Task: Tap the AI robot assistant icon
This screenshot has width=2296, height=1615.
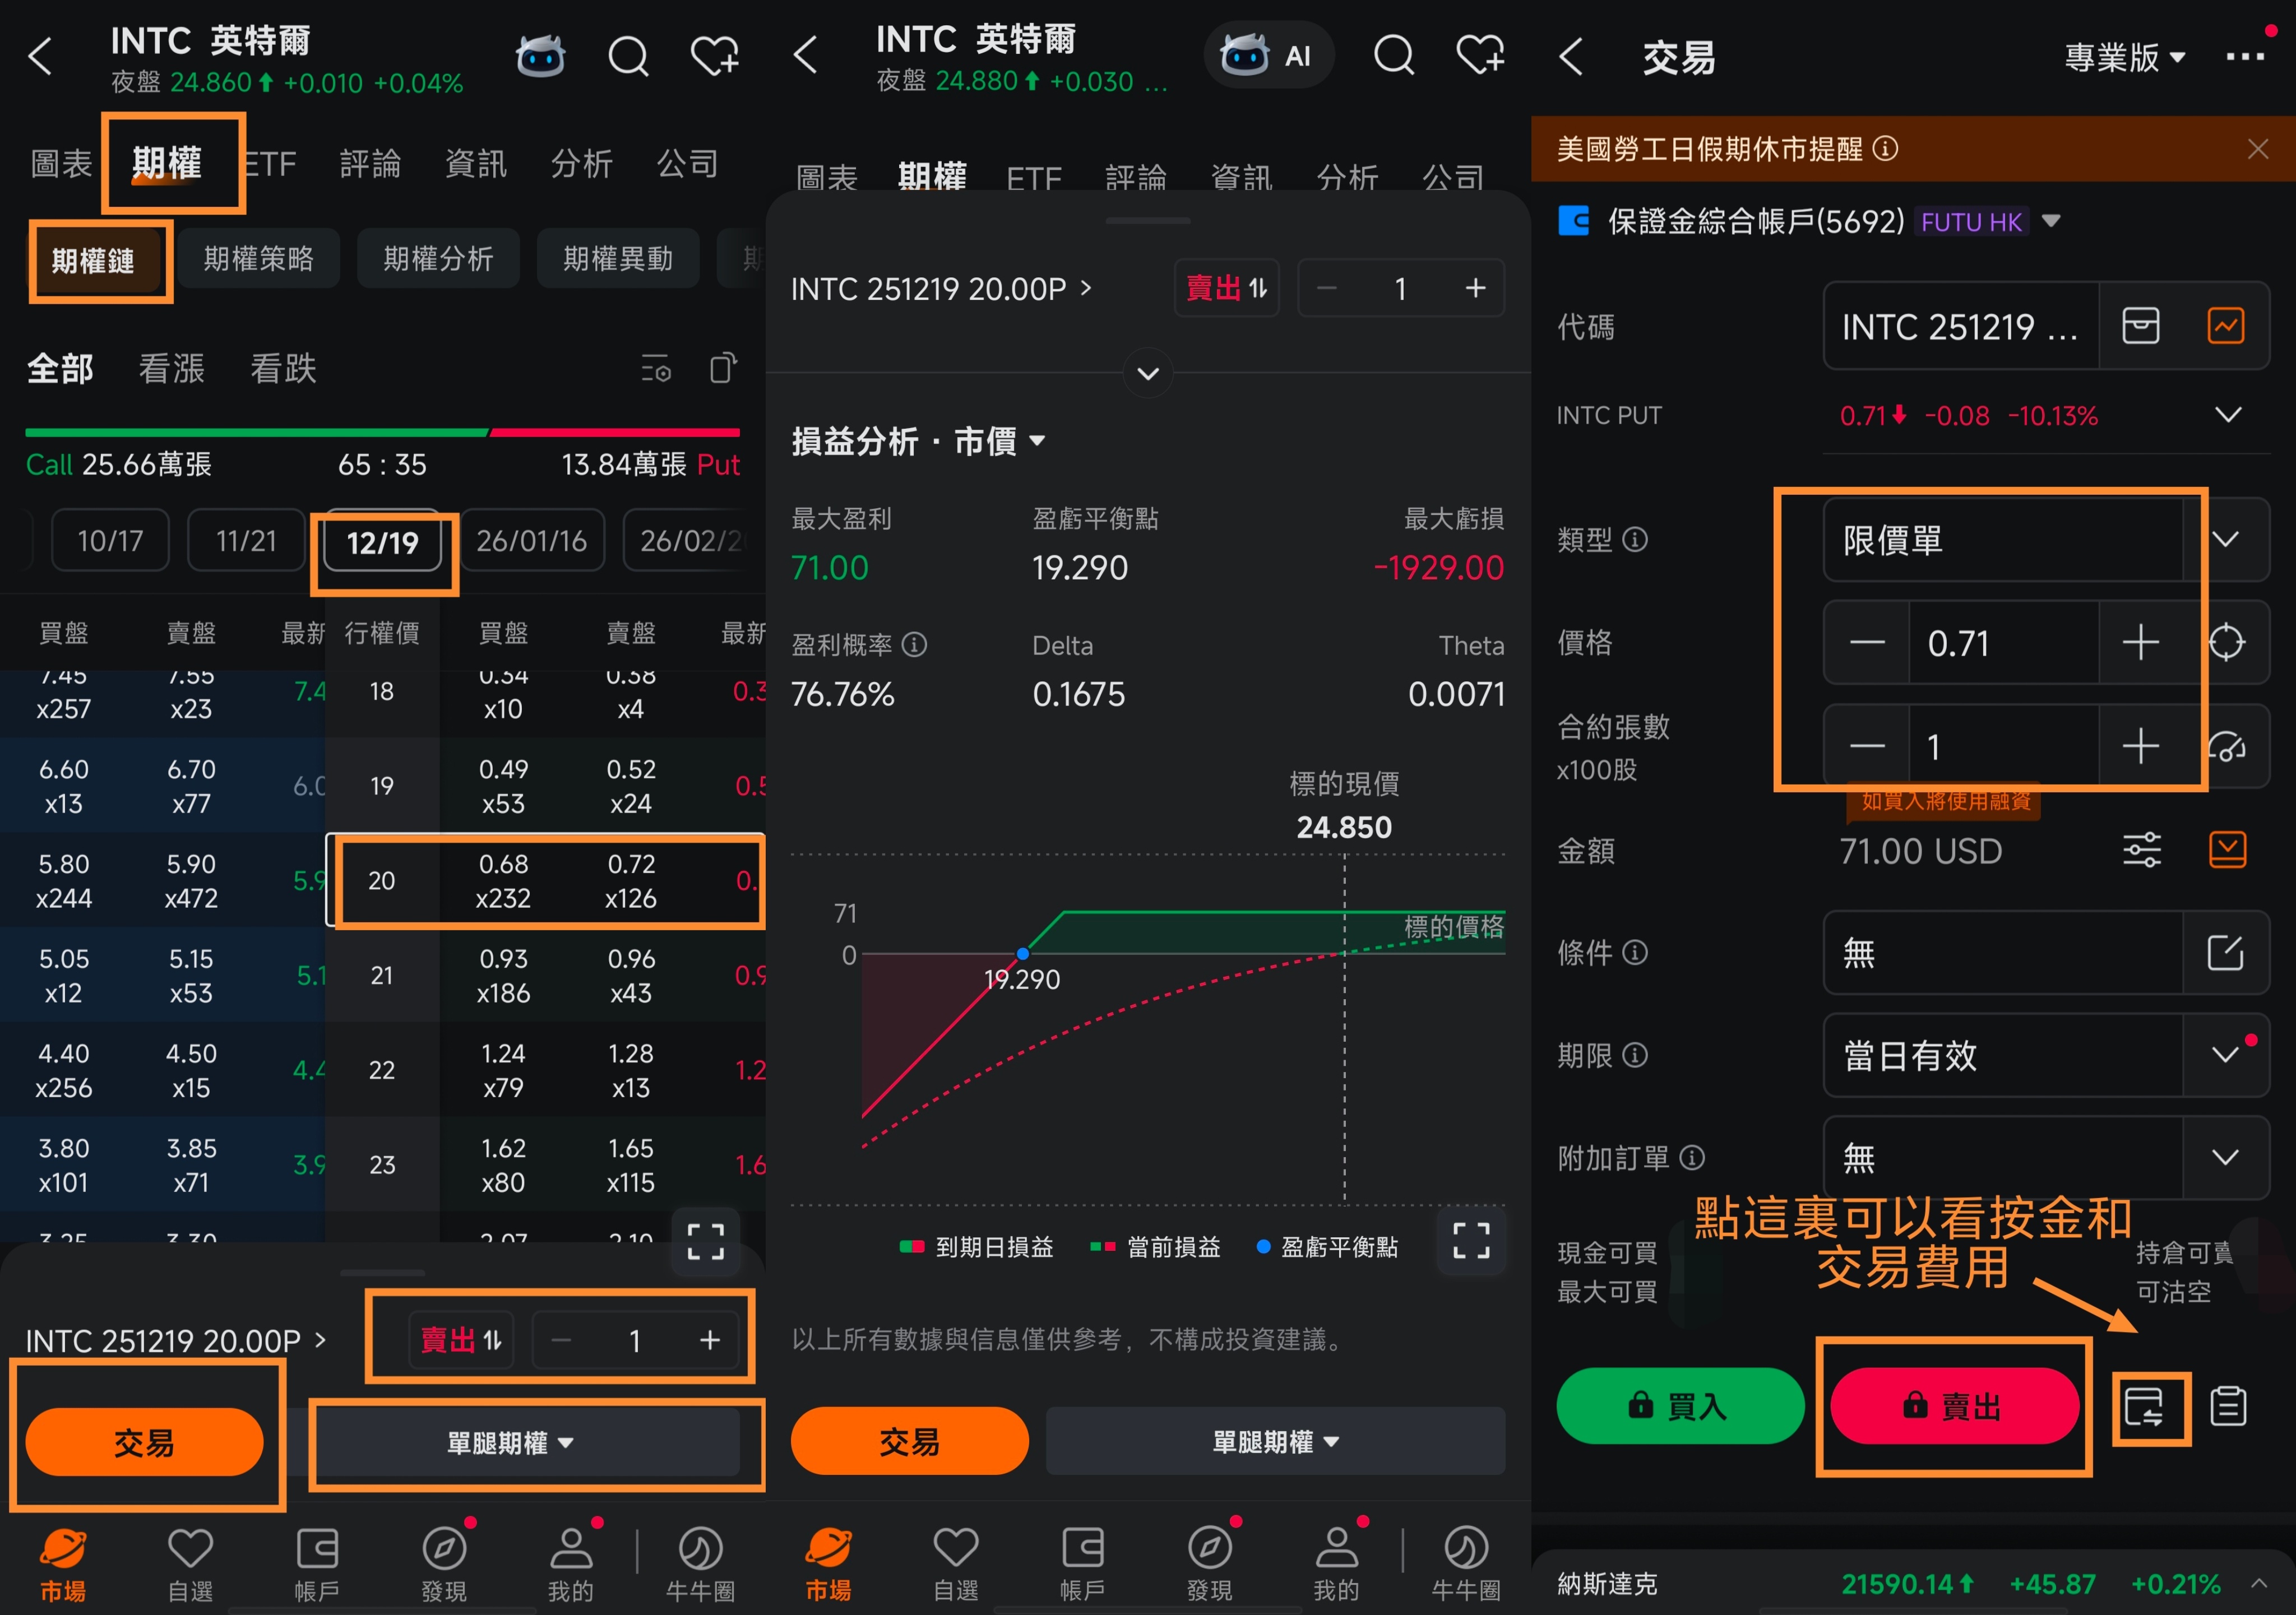Action: point(540,57)
